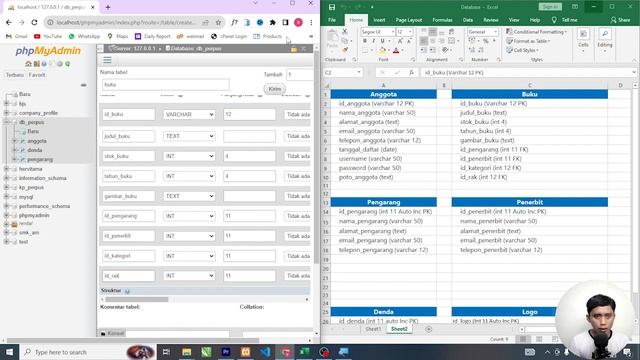Click the Format Painter brush in Excel

coord(344,50)
